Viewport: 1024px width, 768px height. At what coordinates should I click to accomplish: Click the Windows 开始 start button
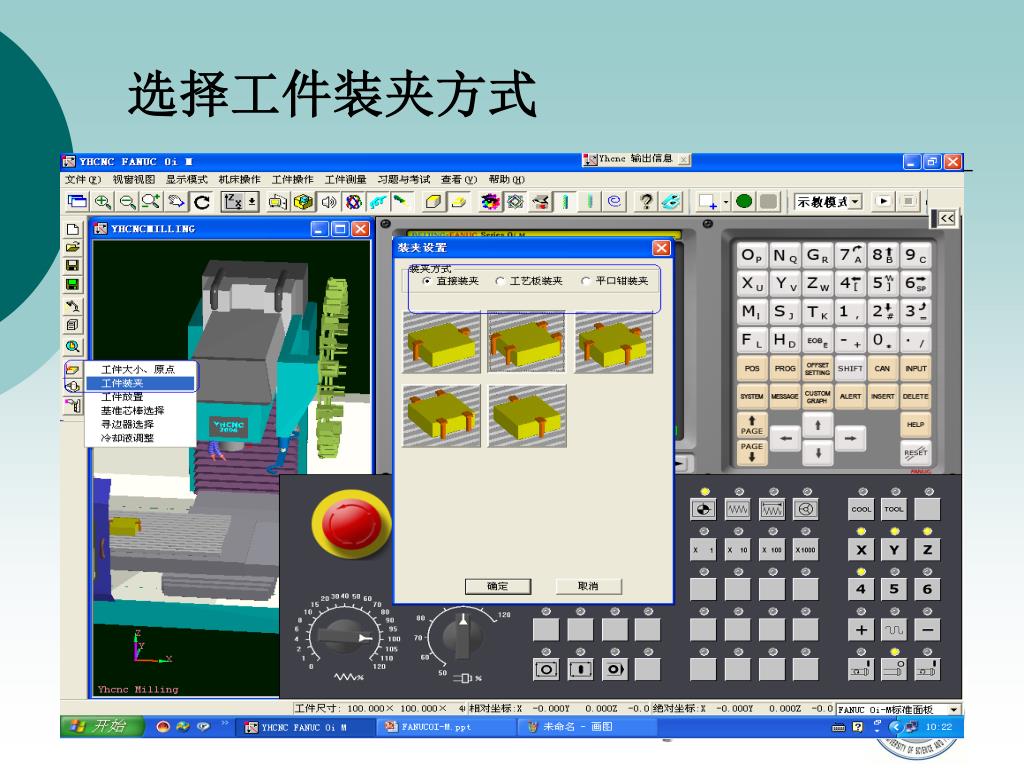(x=102, y=726)
